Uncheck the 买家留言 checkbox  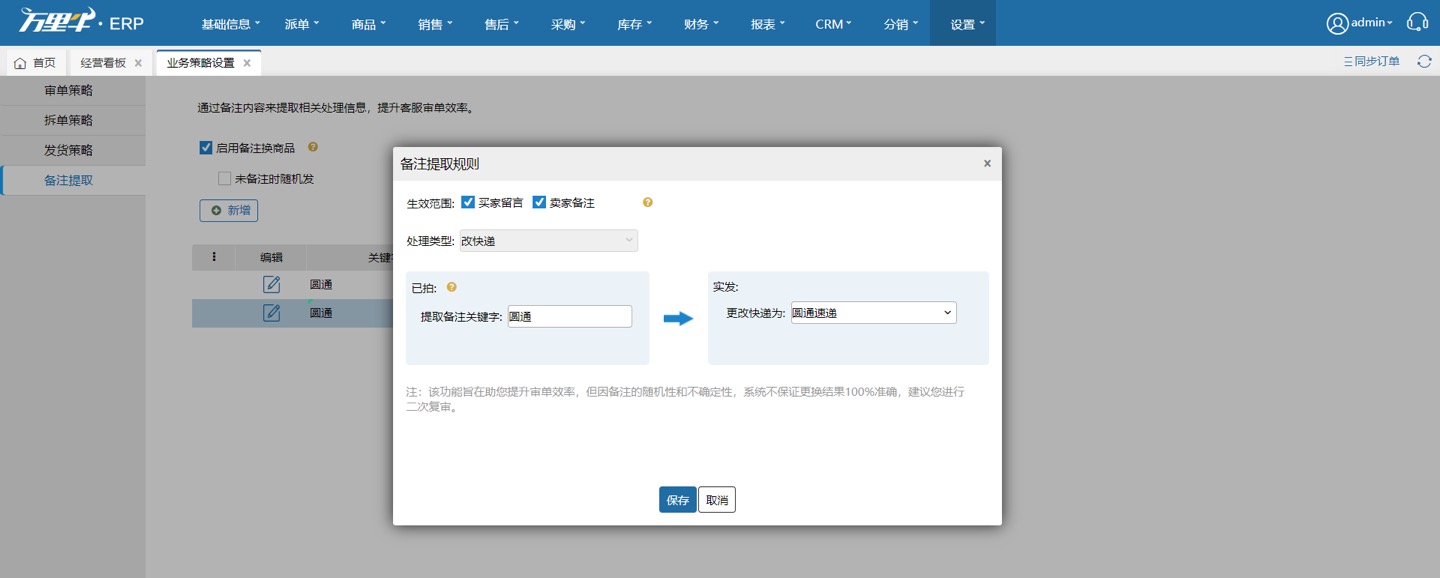pos(468,202)
